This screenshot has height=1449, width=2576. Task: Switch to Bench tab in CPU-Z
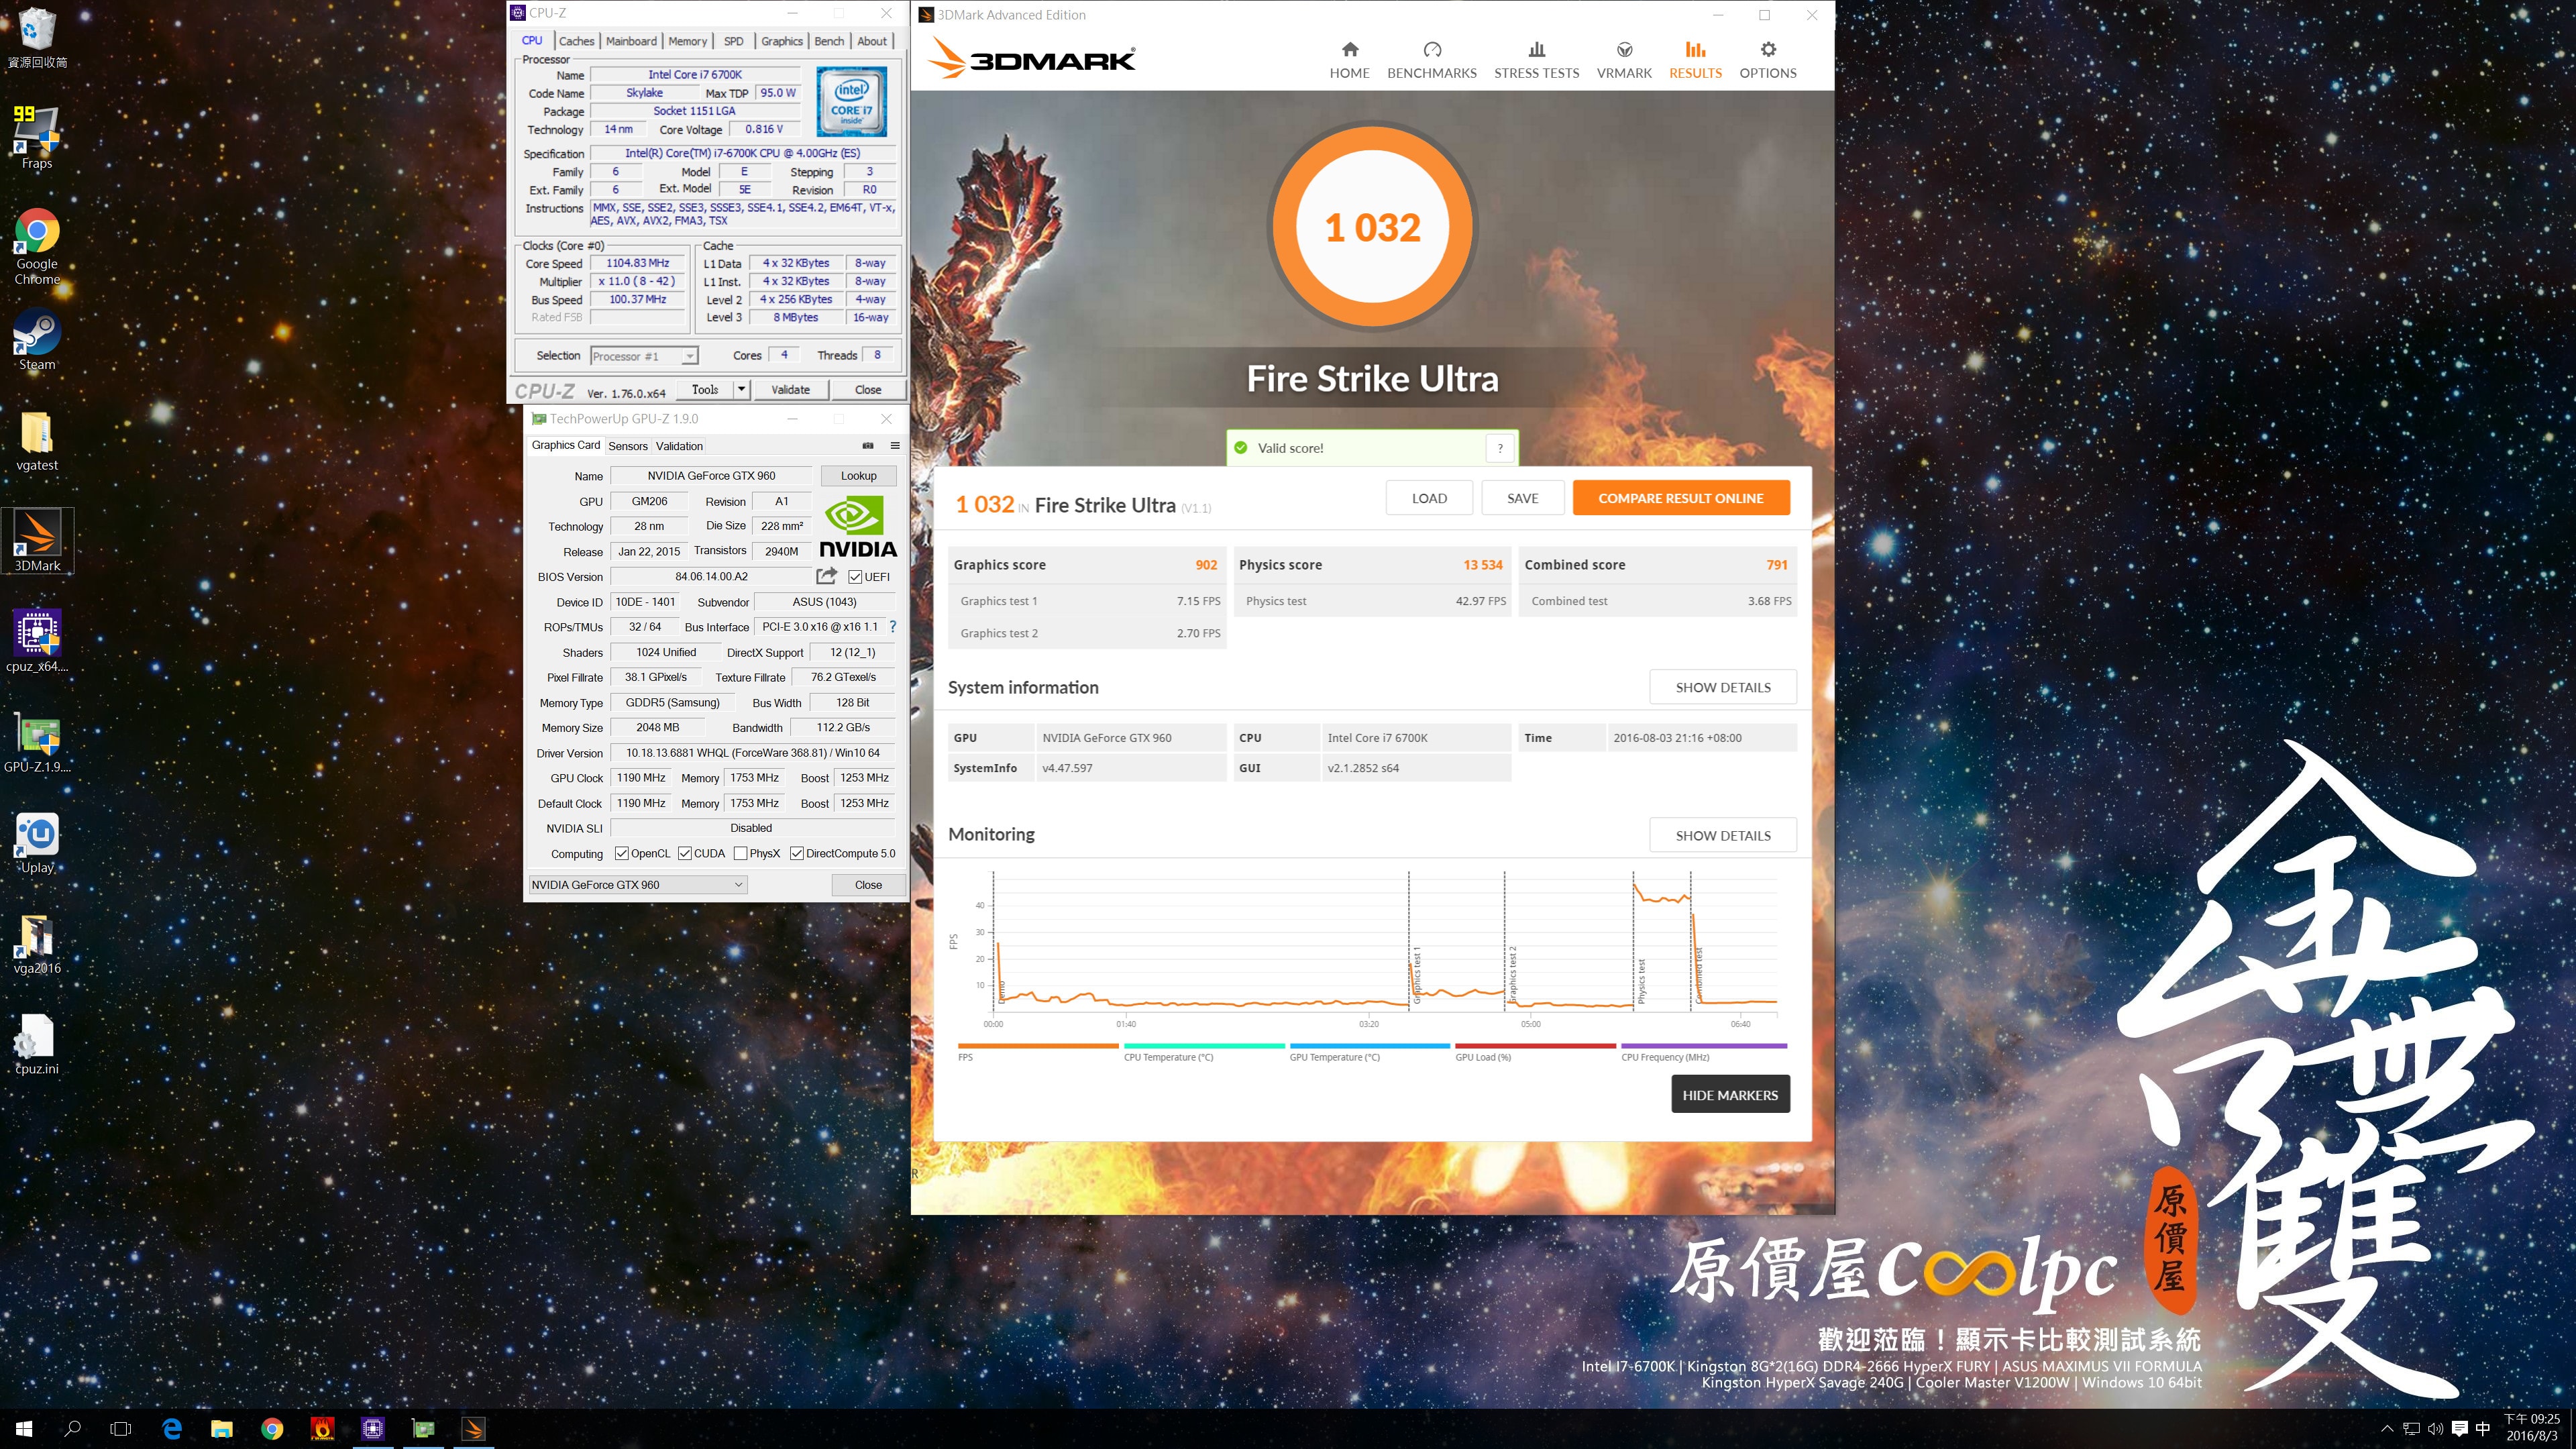point(829,41)
